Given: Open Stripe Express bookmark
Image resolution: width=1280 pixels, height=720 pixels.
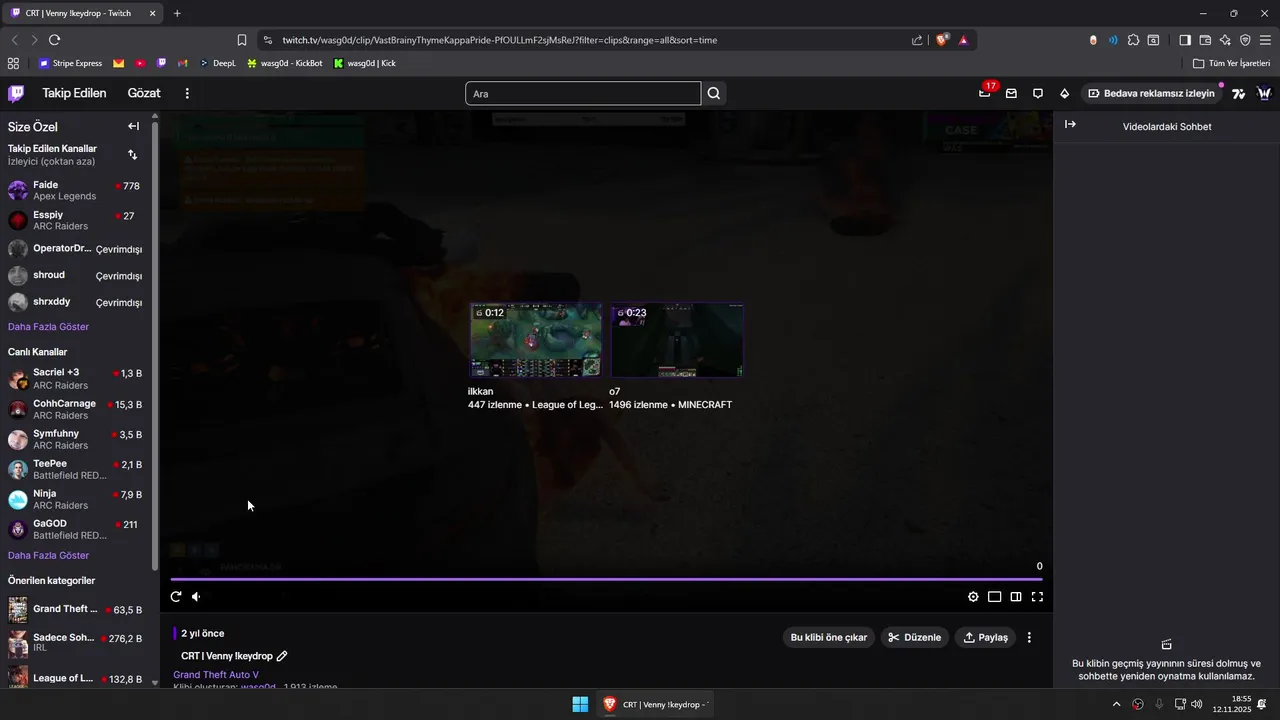Looking at the screenshot, I should 70,63.
